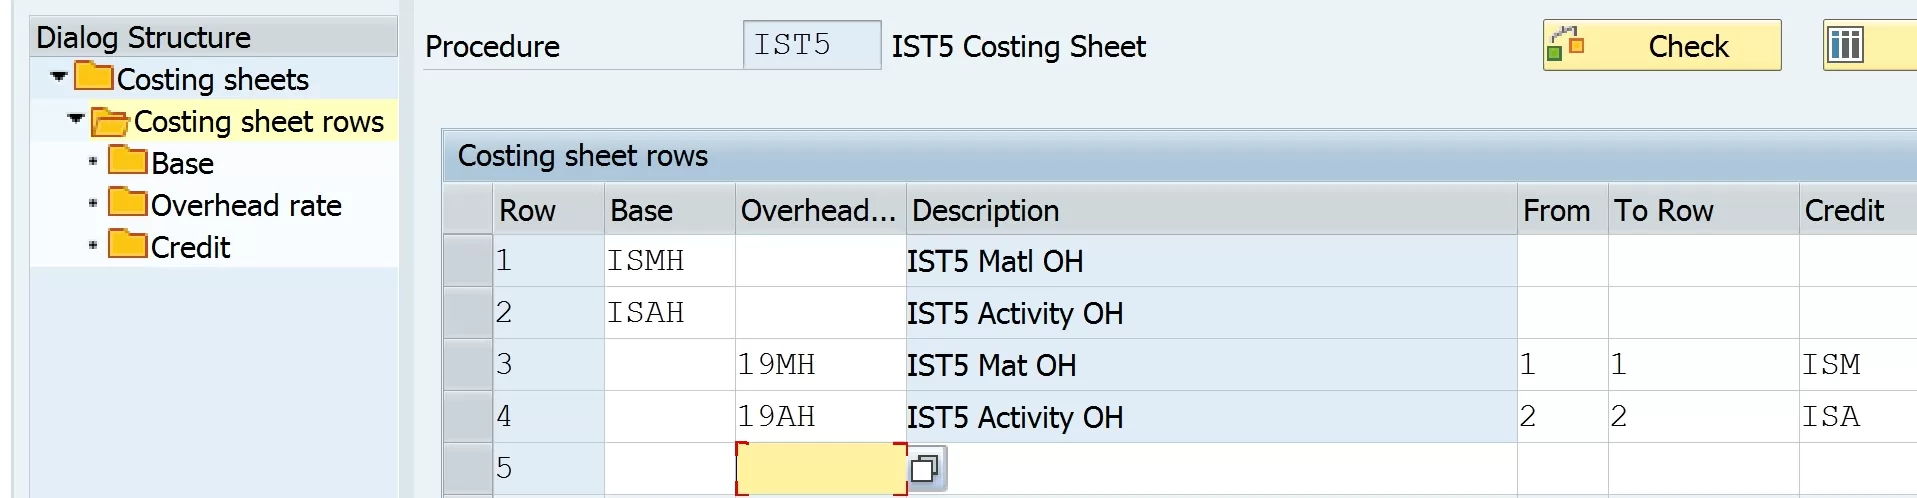Click the Procedure field containing IST5
1917x498 pixels.
[x=812, y=45]
